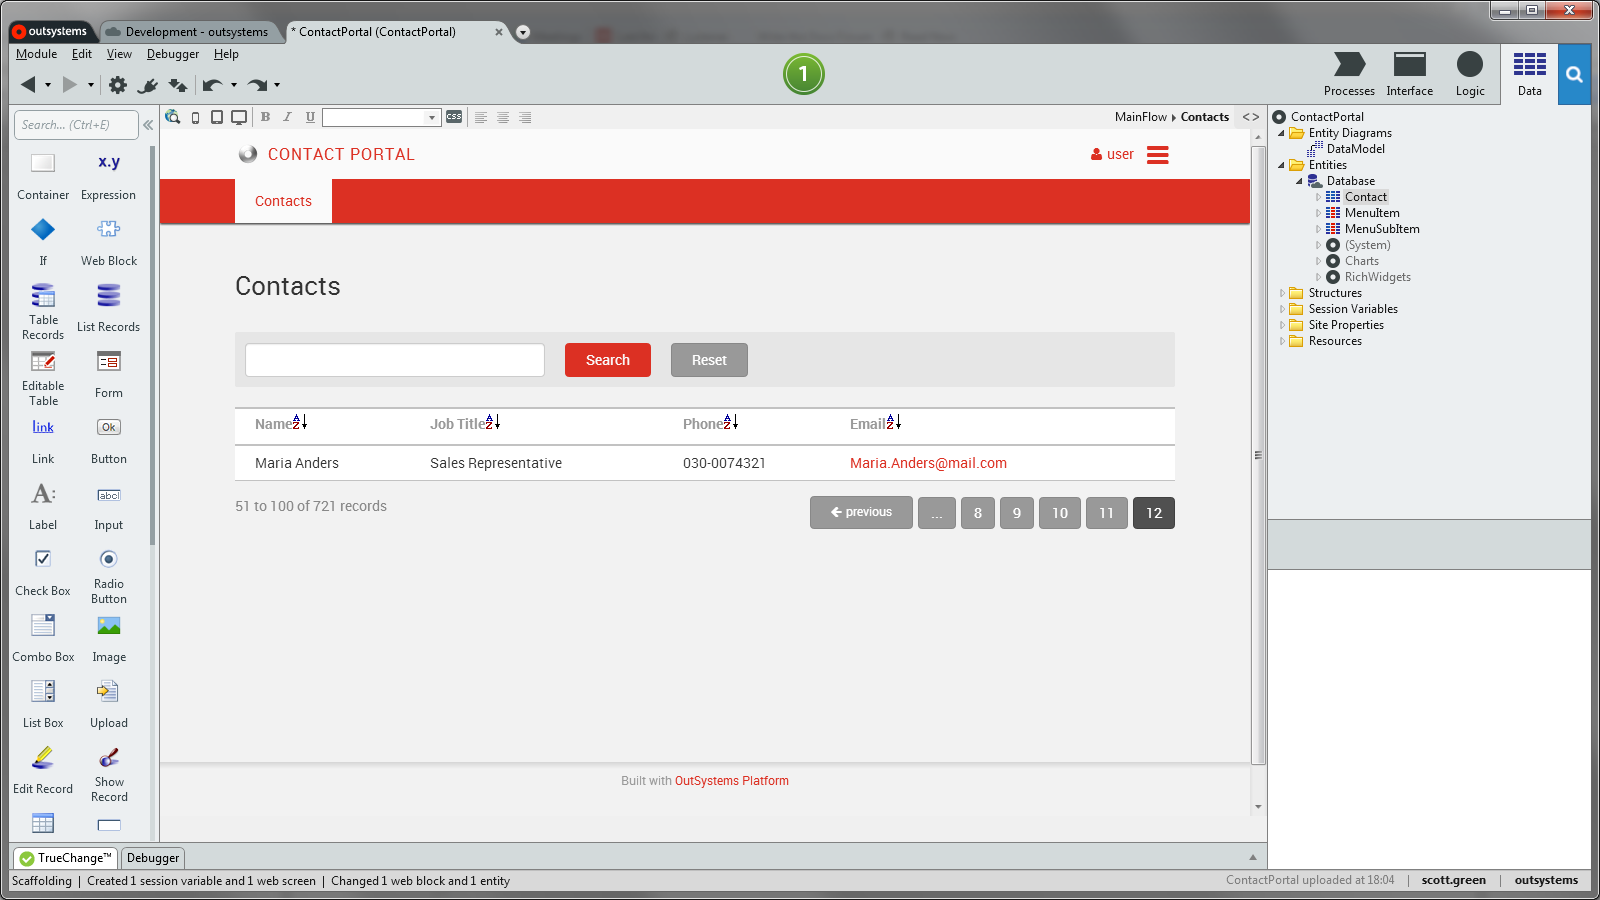Select the Radio Button widget
1600x900 pixels.
point(109,575)
